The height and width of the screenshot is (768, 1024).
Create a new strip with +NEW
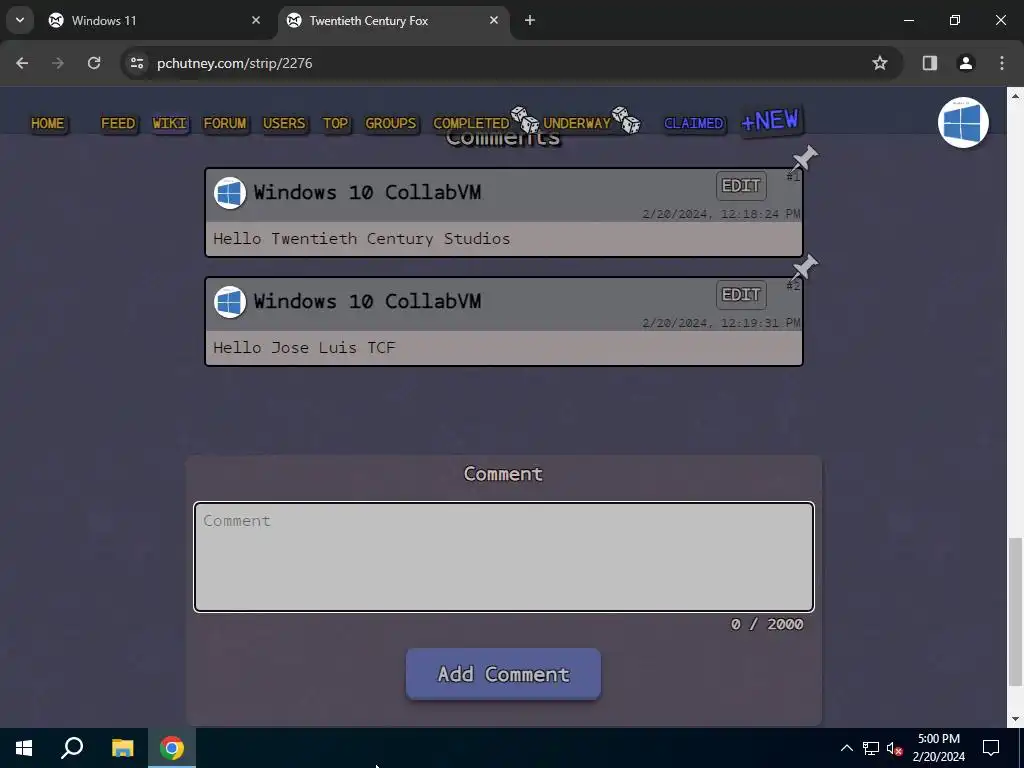[771, 121]
